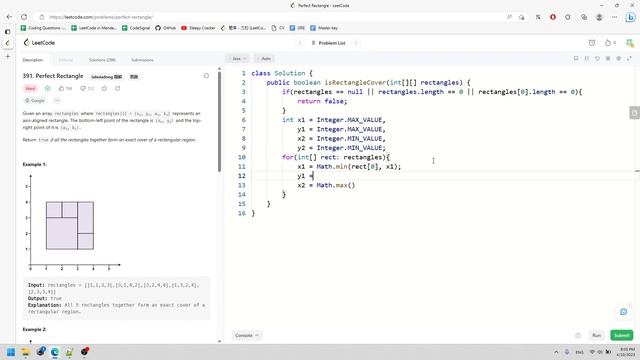Enter fullscreen editor mode
This screenshot has width=640, height=360.
tap(629, 58)
